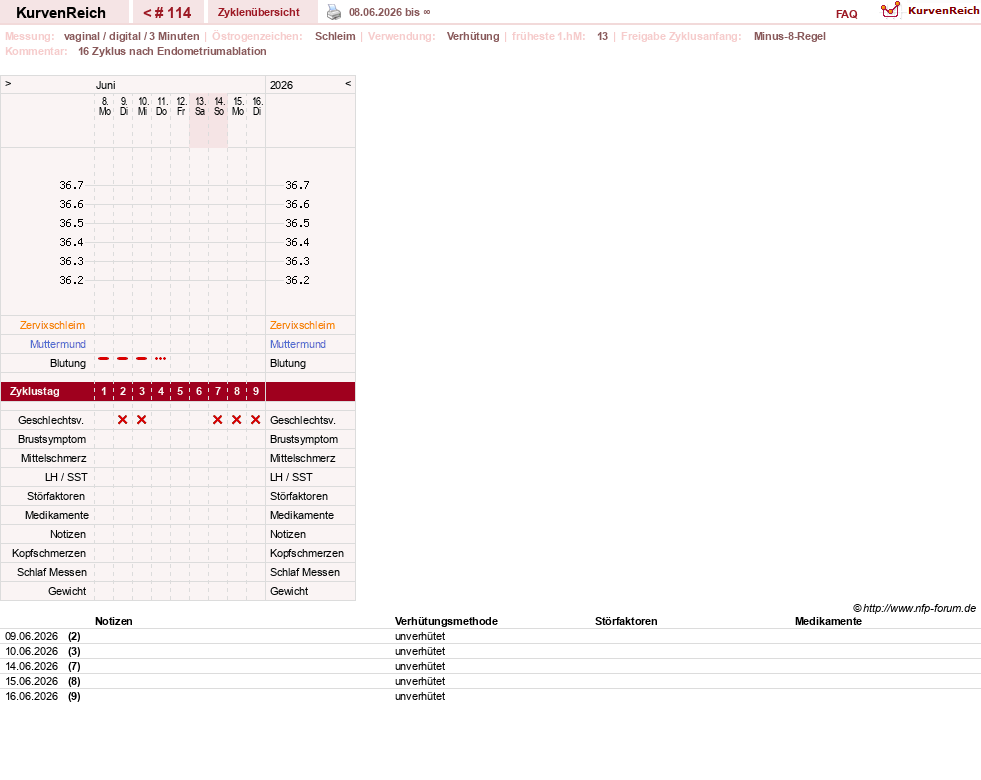Click cycle day 5 in Zyklustag row

click(x=180, y=392)
